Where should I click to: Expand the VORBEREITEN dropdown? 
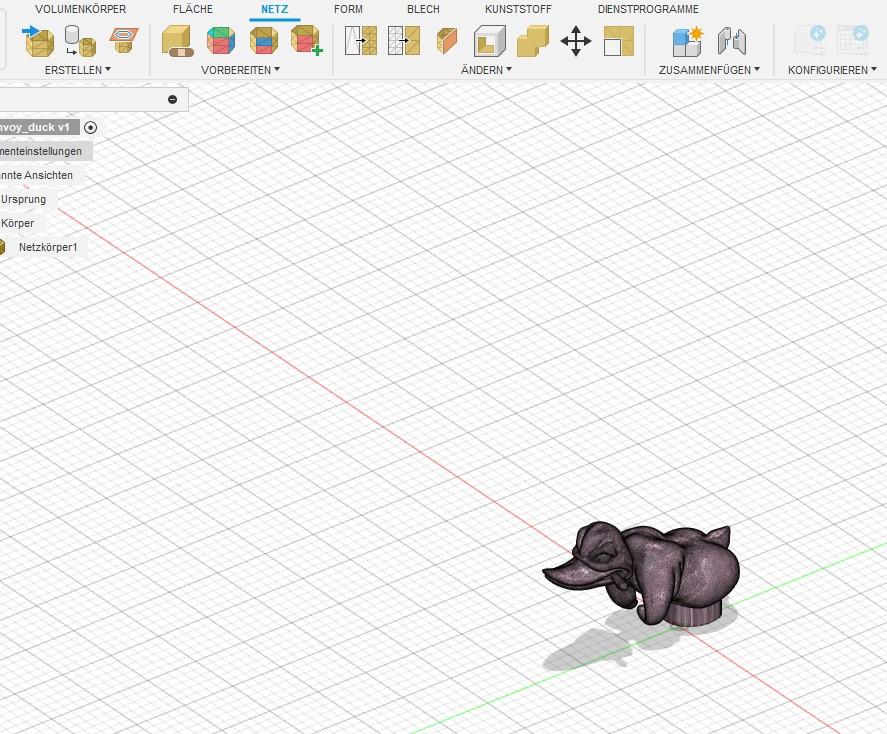(240, 70)
